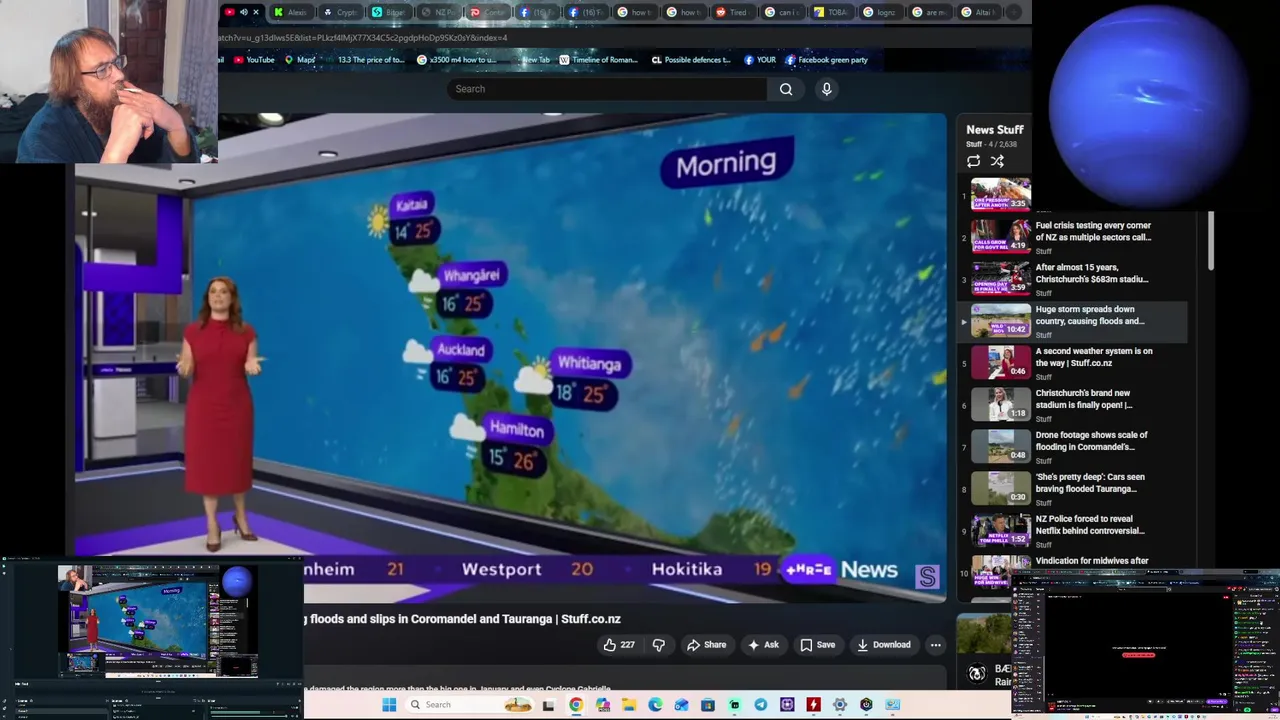Open File Explorer from the taskbar
1280x720 pixels.
pyautogui.click(x=629, y=705)
